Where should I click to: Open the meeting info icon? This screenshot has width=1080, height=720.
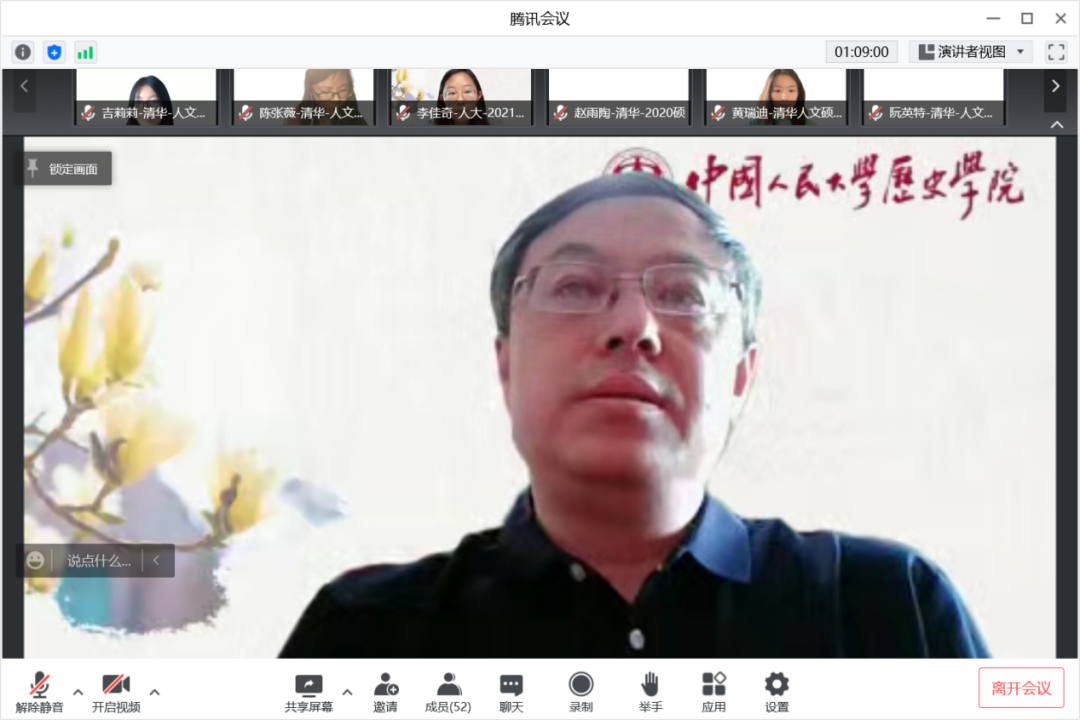[23, 52]
